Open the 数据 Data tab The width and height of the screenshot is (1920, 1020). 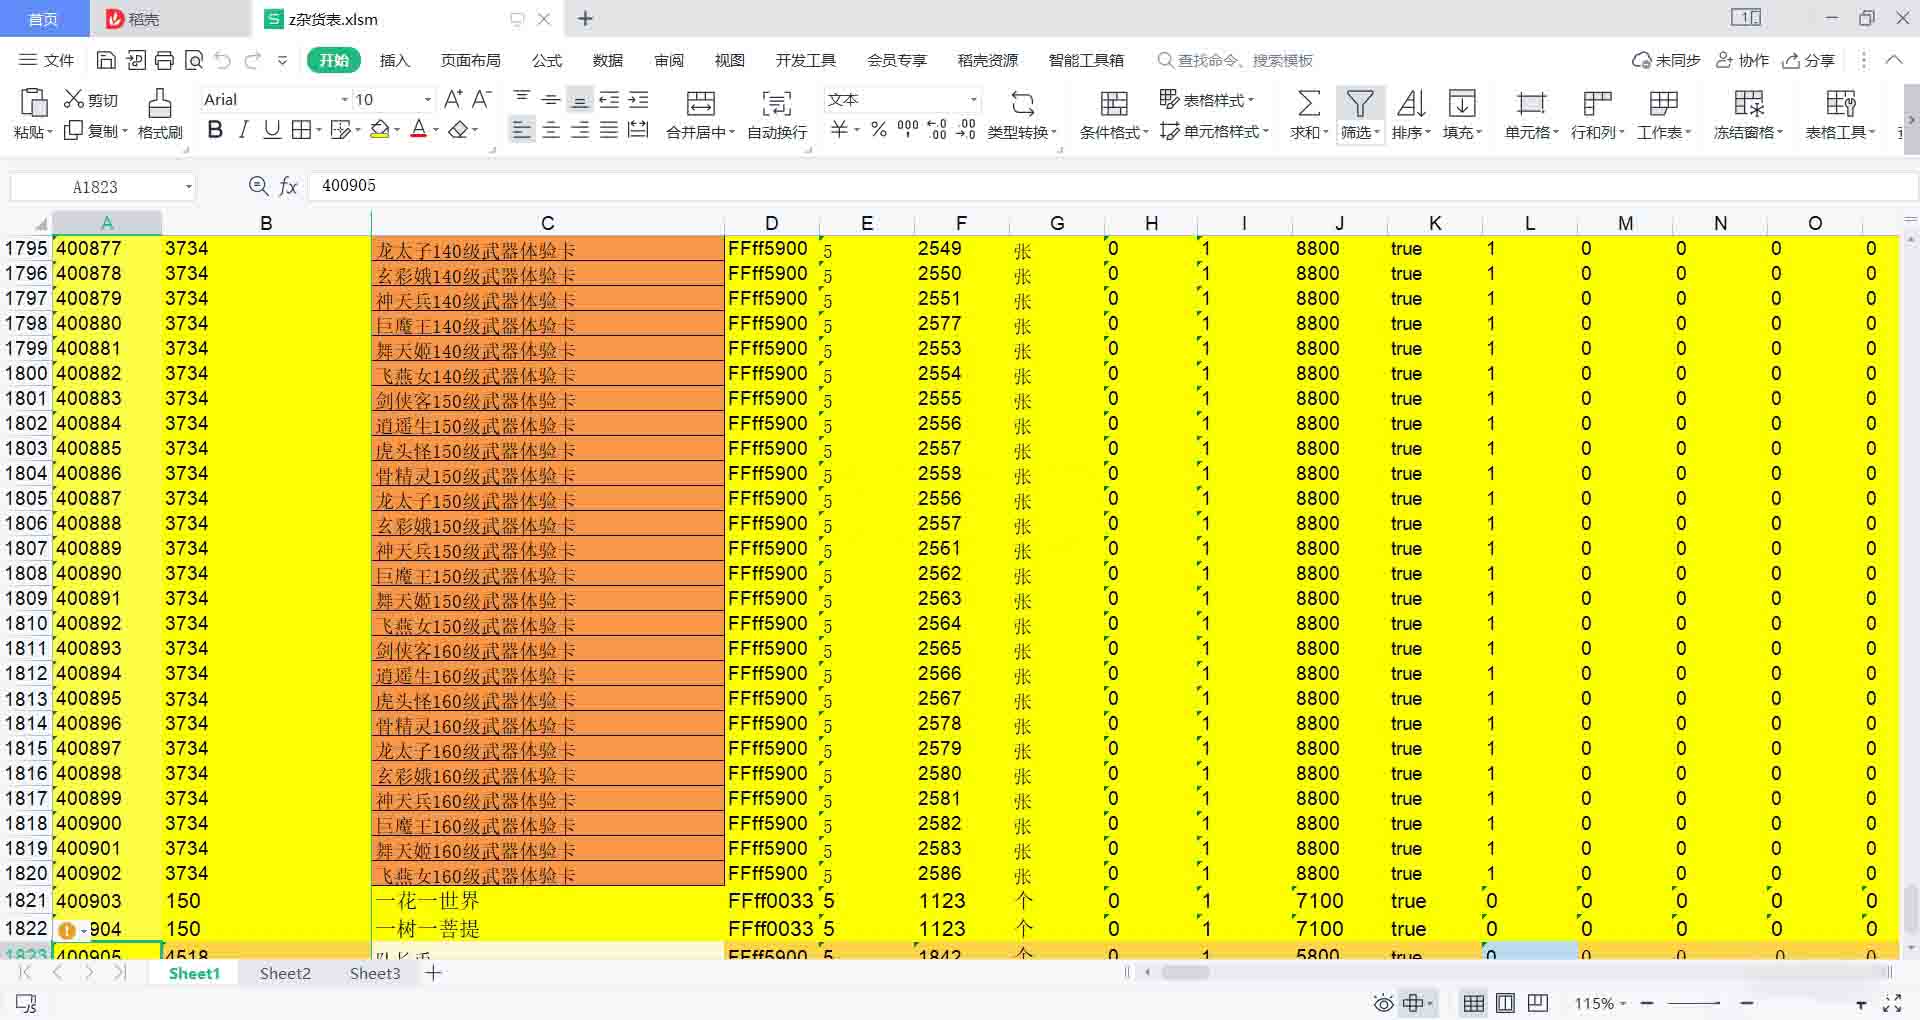(608, 60)
